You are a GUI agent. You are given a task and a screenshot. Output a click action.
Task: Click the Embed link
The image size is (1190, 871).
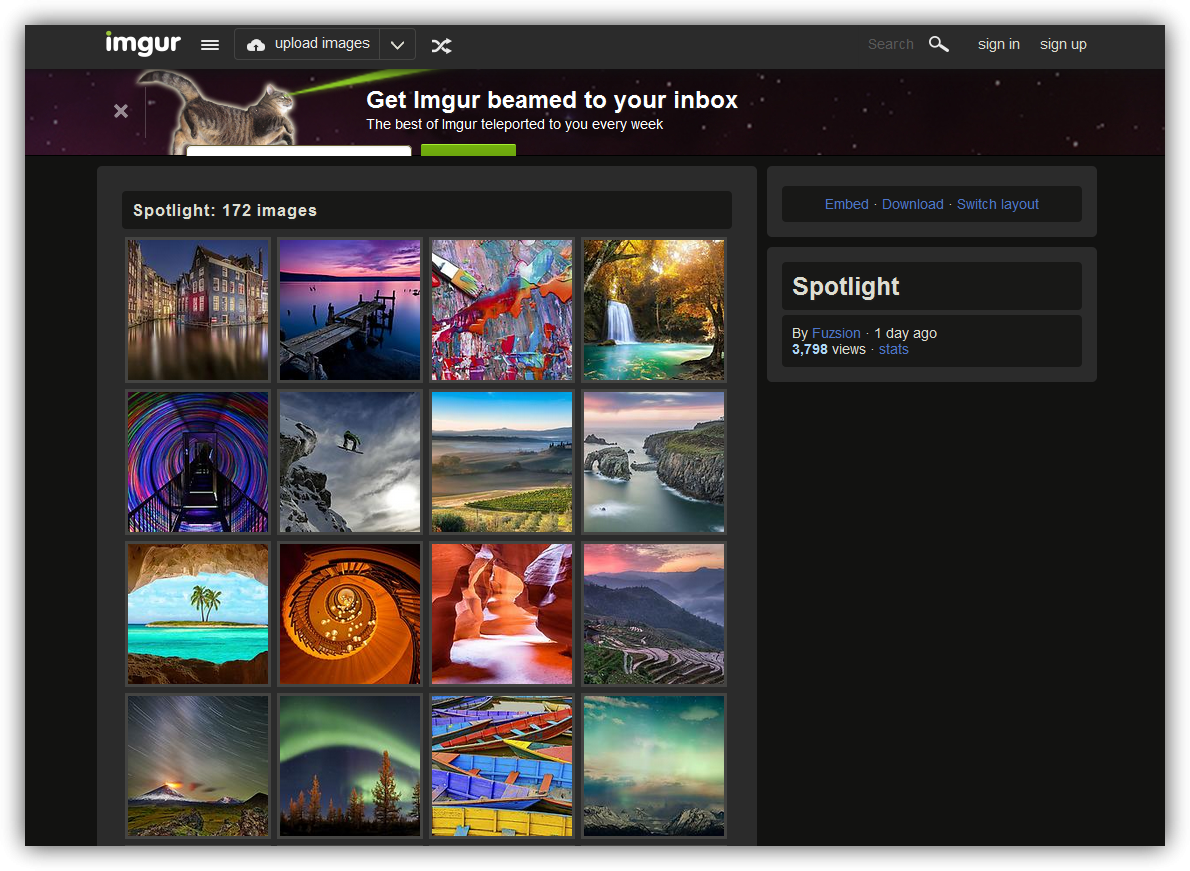[846, 204]
